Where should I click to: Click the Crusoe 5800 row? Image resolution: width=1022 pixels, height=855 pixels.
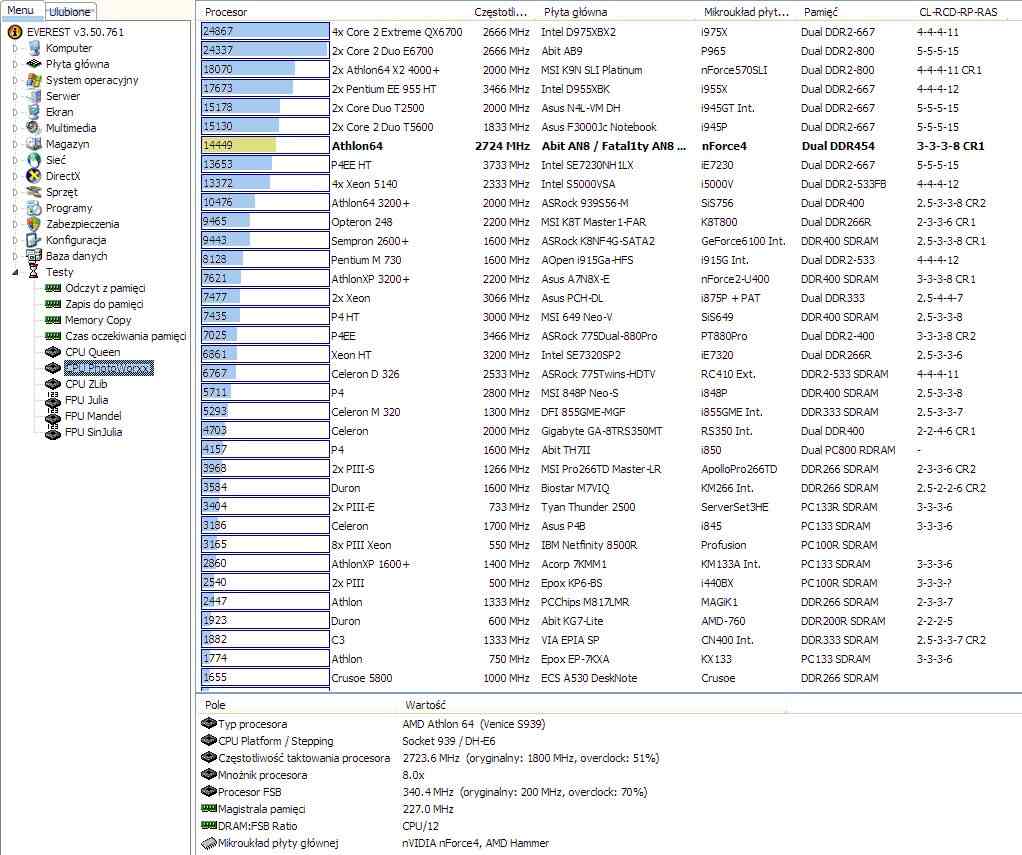click(609, 678)
